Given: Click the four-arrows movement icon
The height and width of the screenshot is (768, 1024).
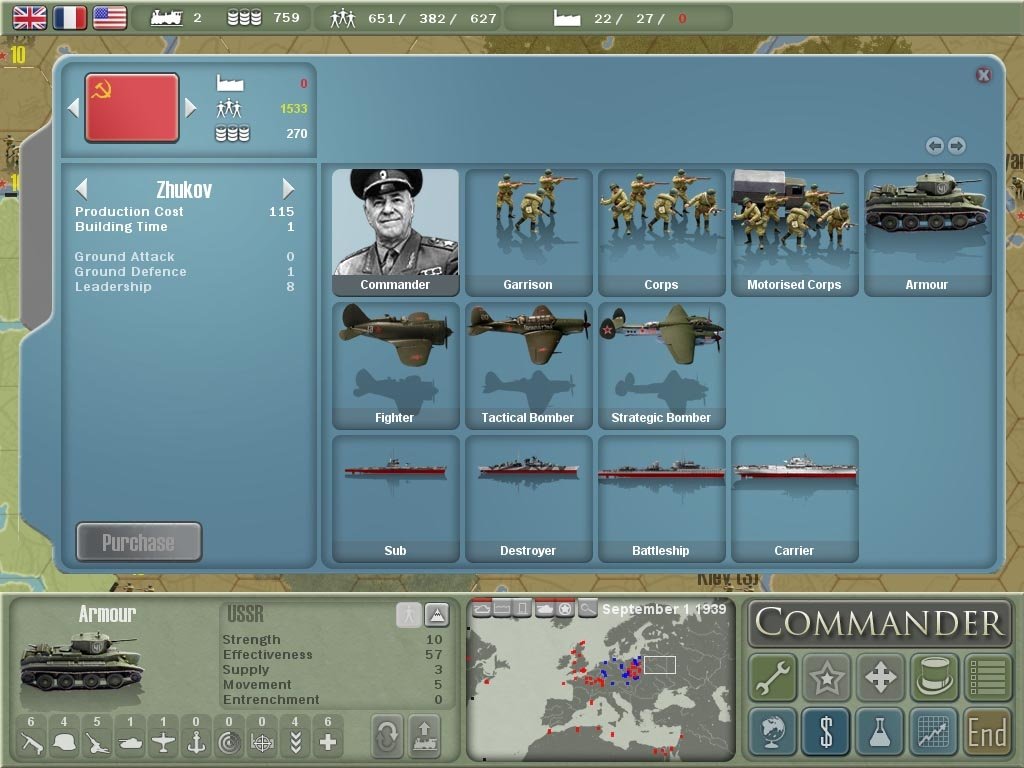Looking at the screenshot, I should tap(880, 676).
